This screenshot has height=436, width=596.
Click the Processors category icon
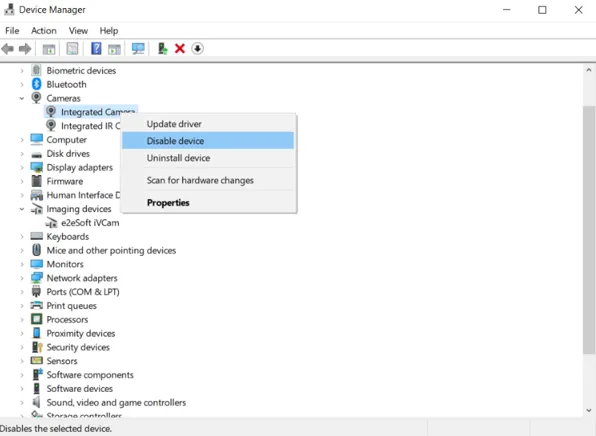[36, 319]
